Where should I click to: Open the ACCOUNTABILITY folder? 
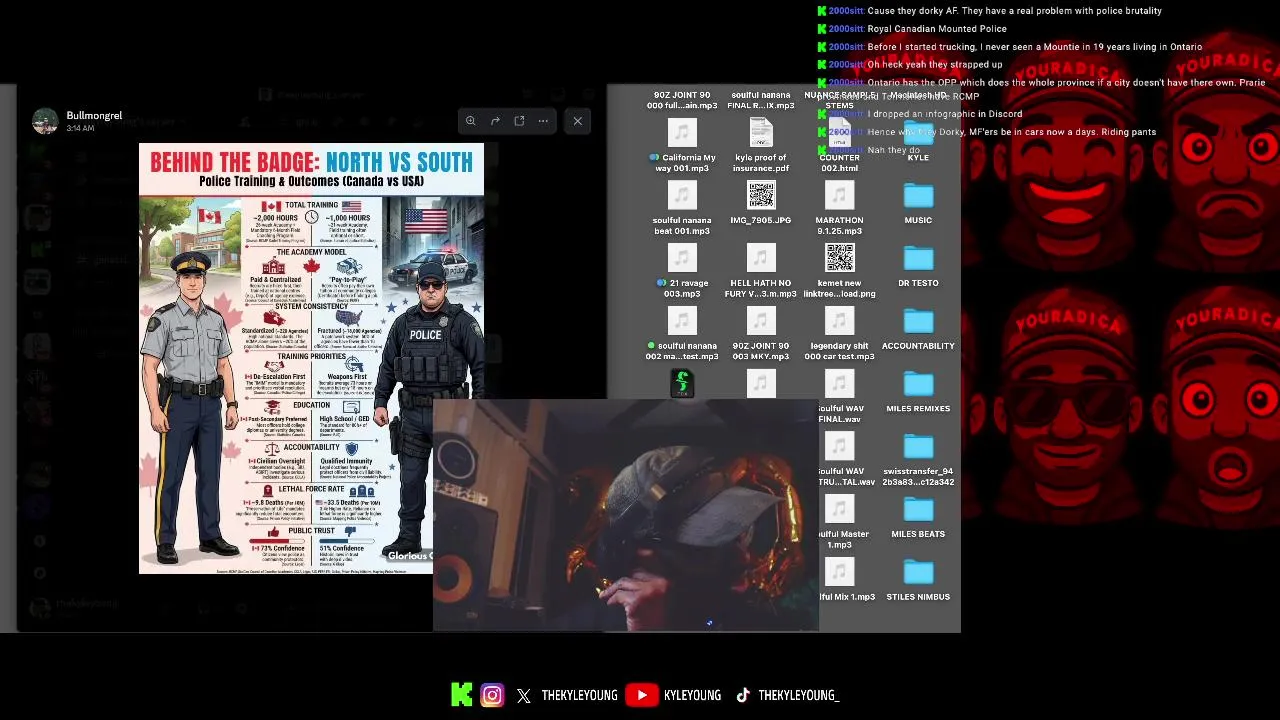tap(918, 321)
